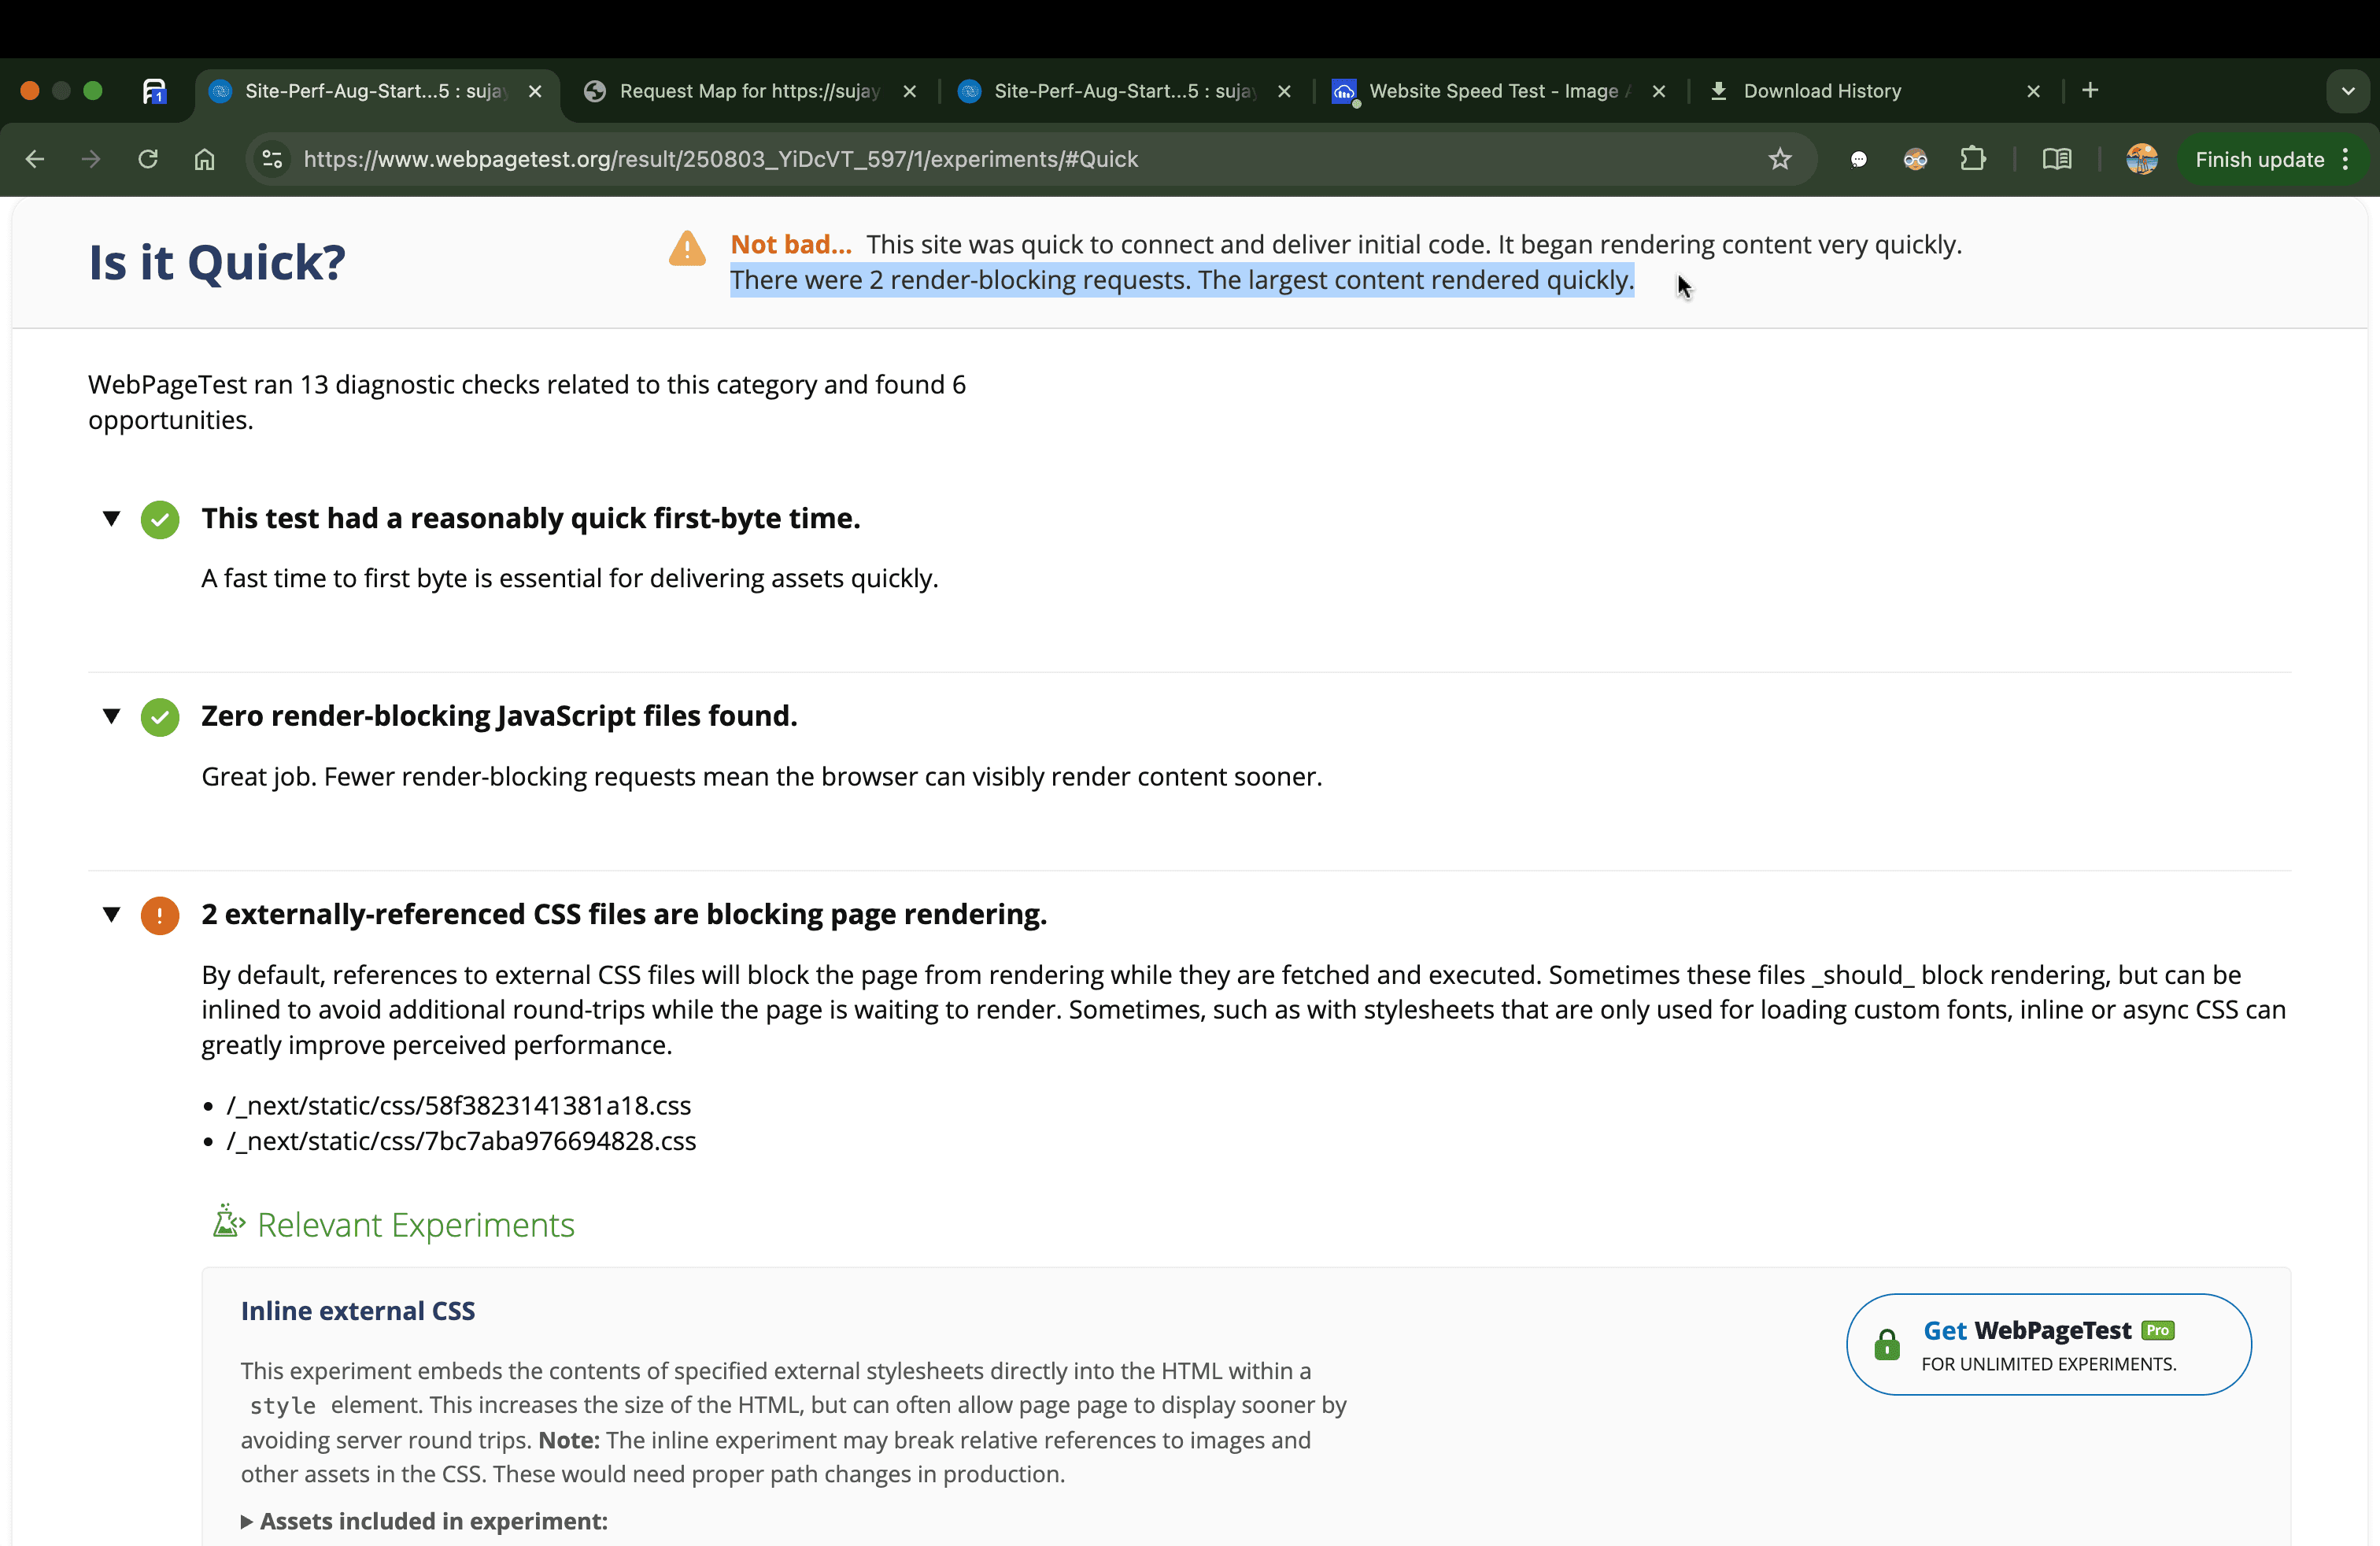The image size is (2380, 1546).
Task: Open the reading list book icon
Action: pyautogui.click(x=2058, y=159)
